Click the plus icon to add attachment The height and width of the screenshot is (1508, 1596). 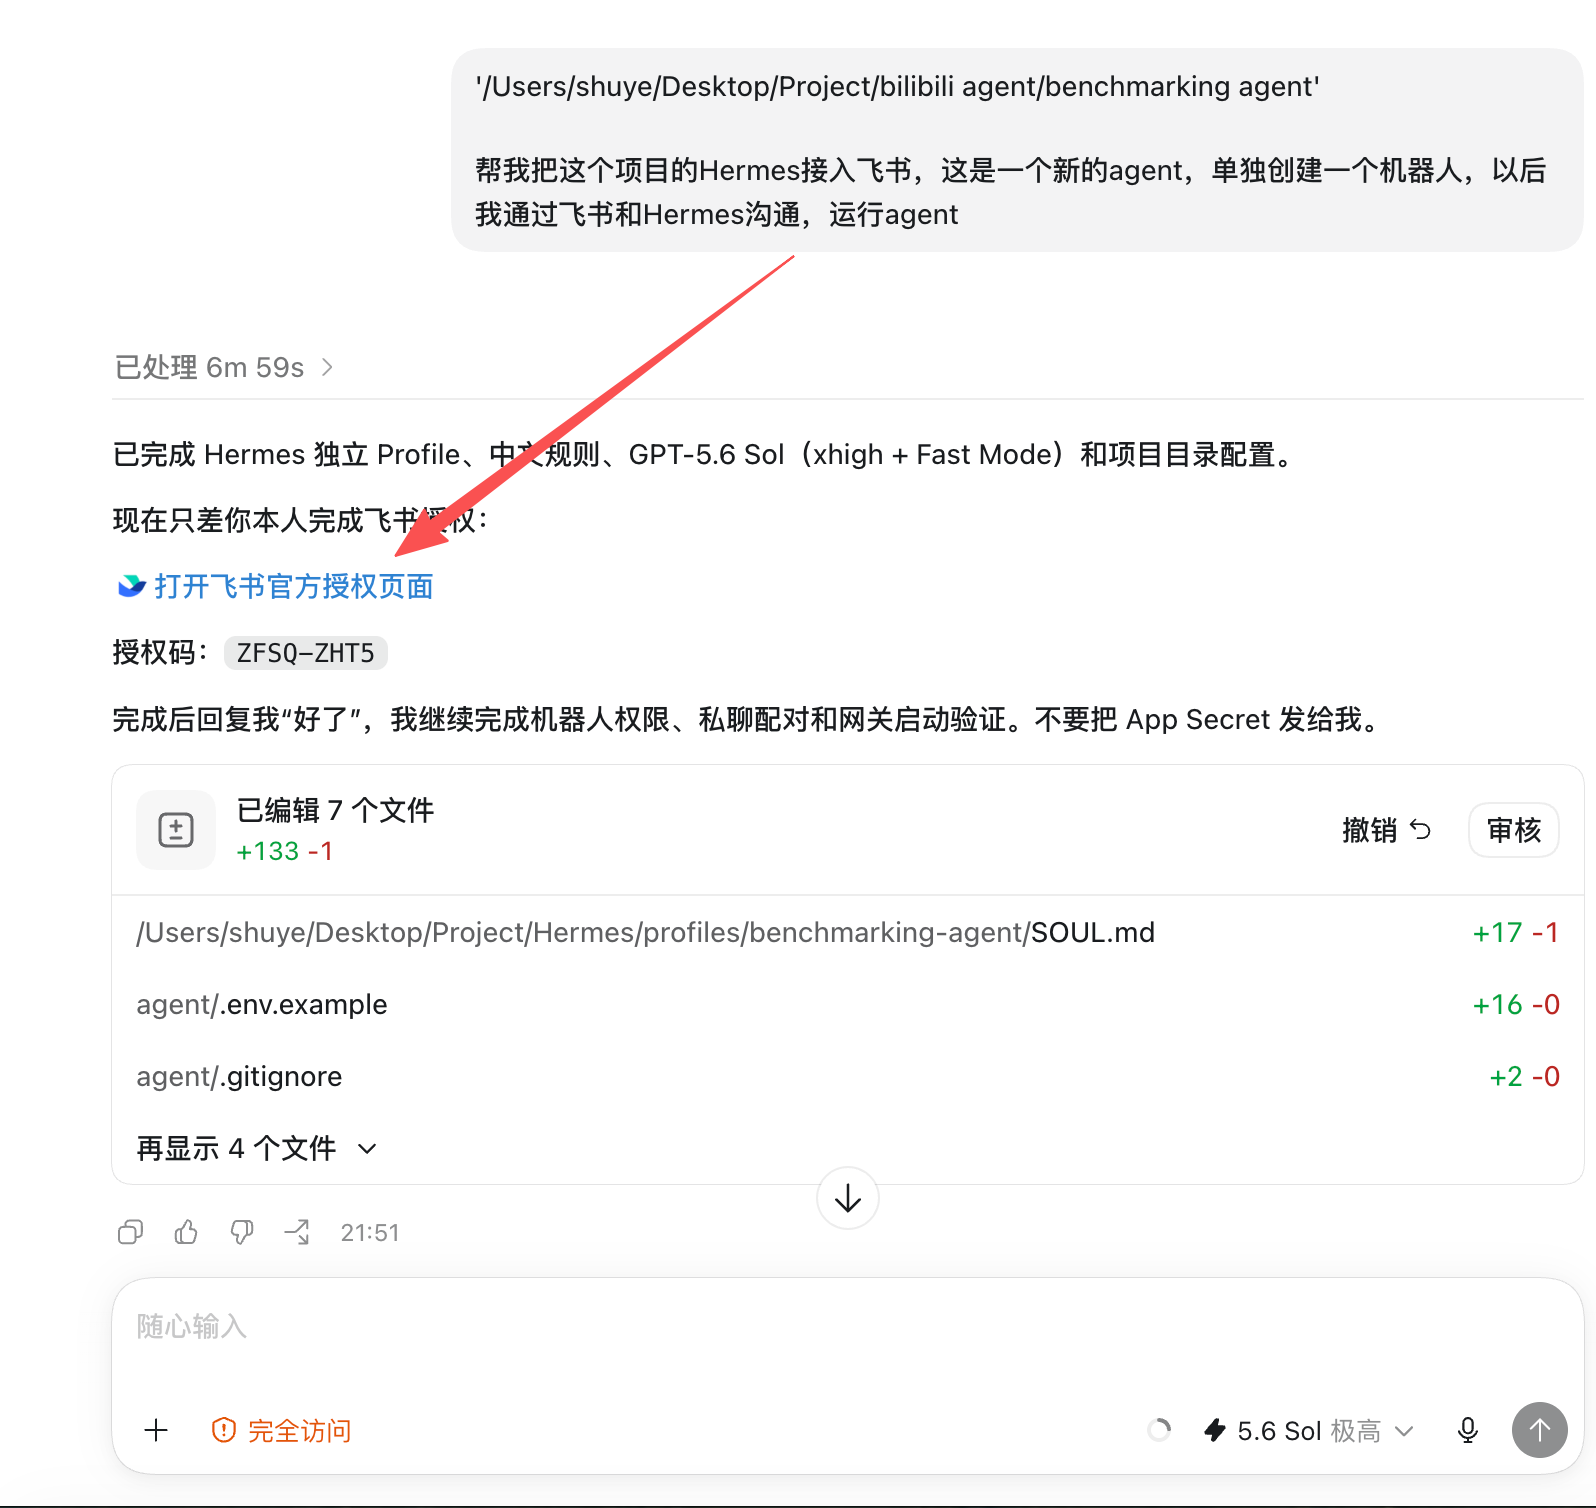156,1430
